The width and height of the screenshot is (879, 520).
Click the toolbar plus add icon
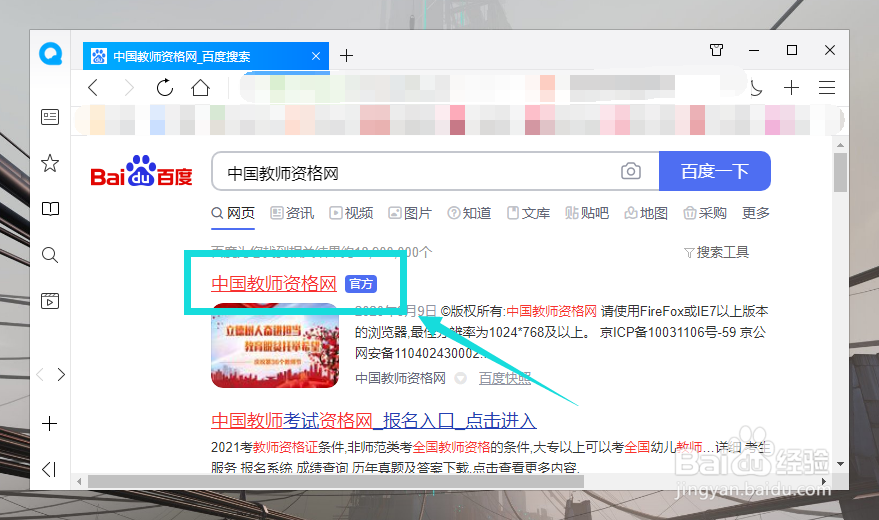791,87
